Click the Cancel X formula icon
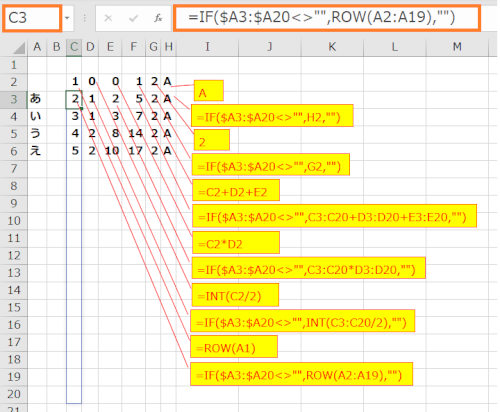 pos(108,18)
